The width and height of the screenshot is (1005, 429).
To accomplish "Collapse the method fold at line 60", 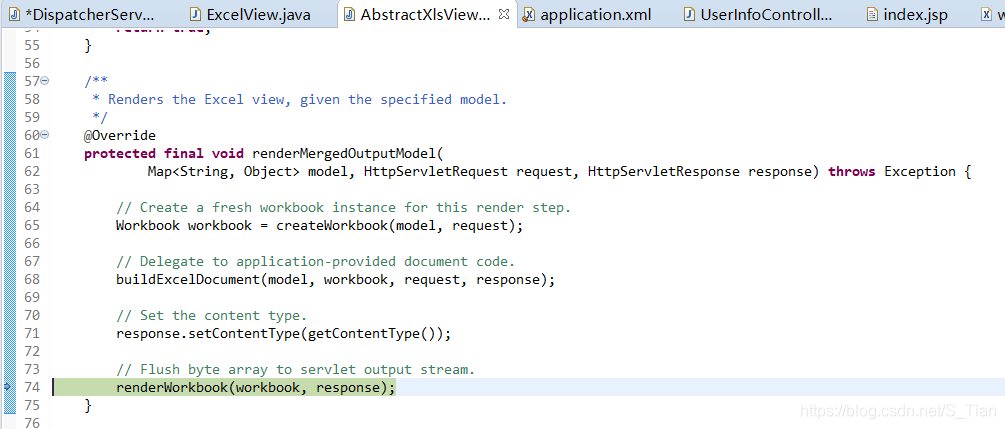I will point(45,135).
